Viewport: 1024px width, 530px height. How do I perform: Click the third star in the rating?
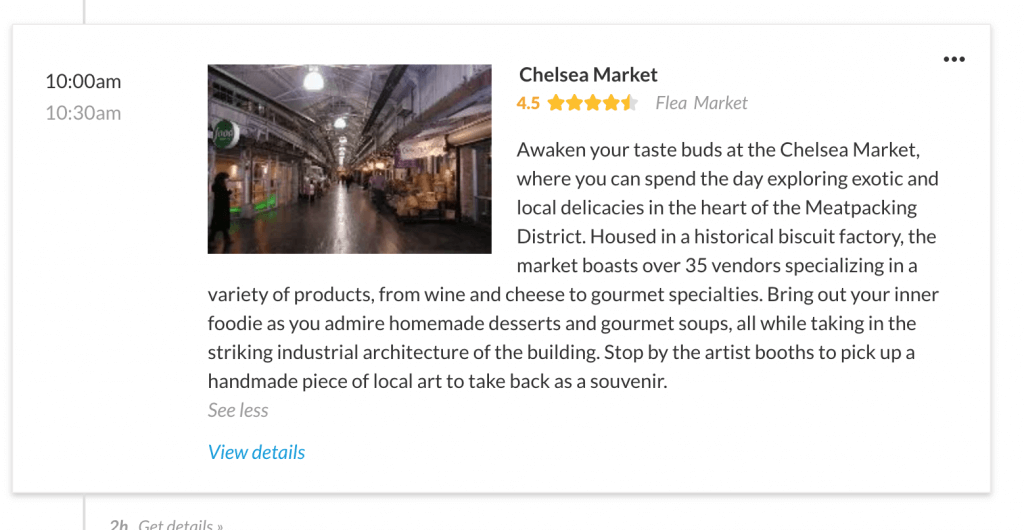click(593, 103)
